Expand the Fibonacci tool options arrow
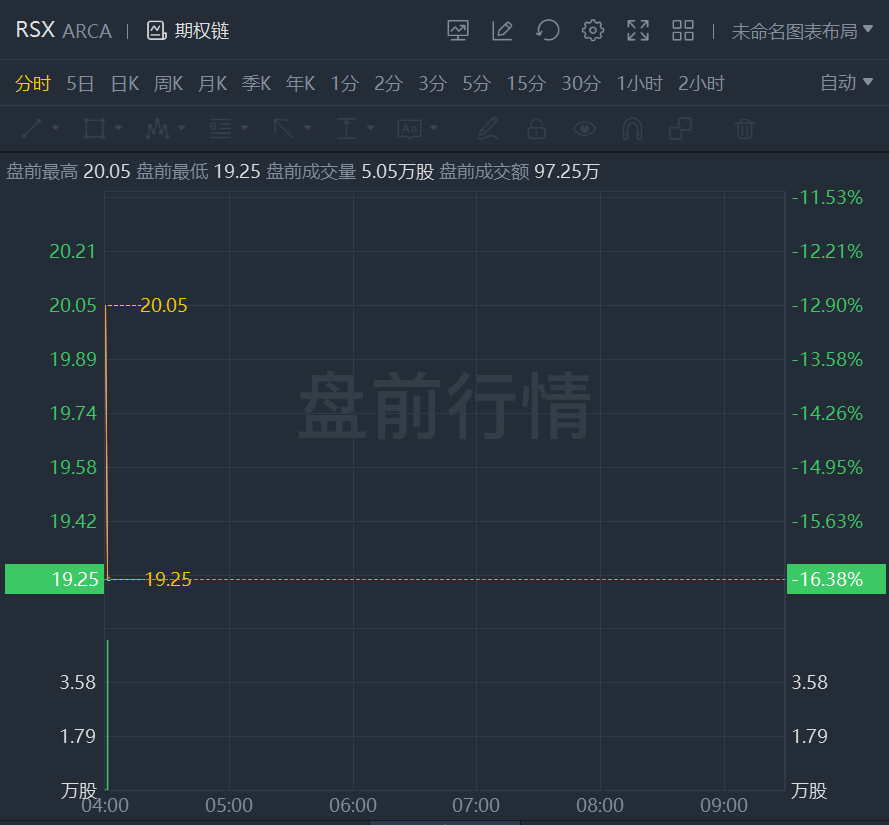Screen dimensions: 889x825 click(x=244, y=128)
